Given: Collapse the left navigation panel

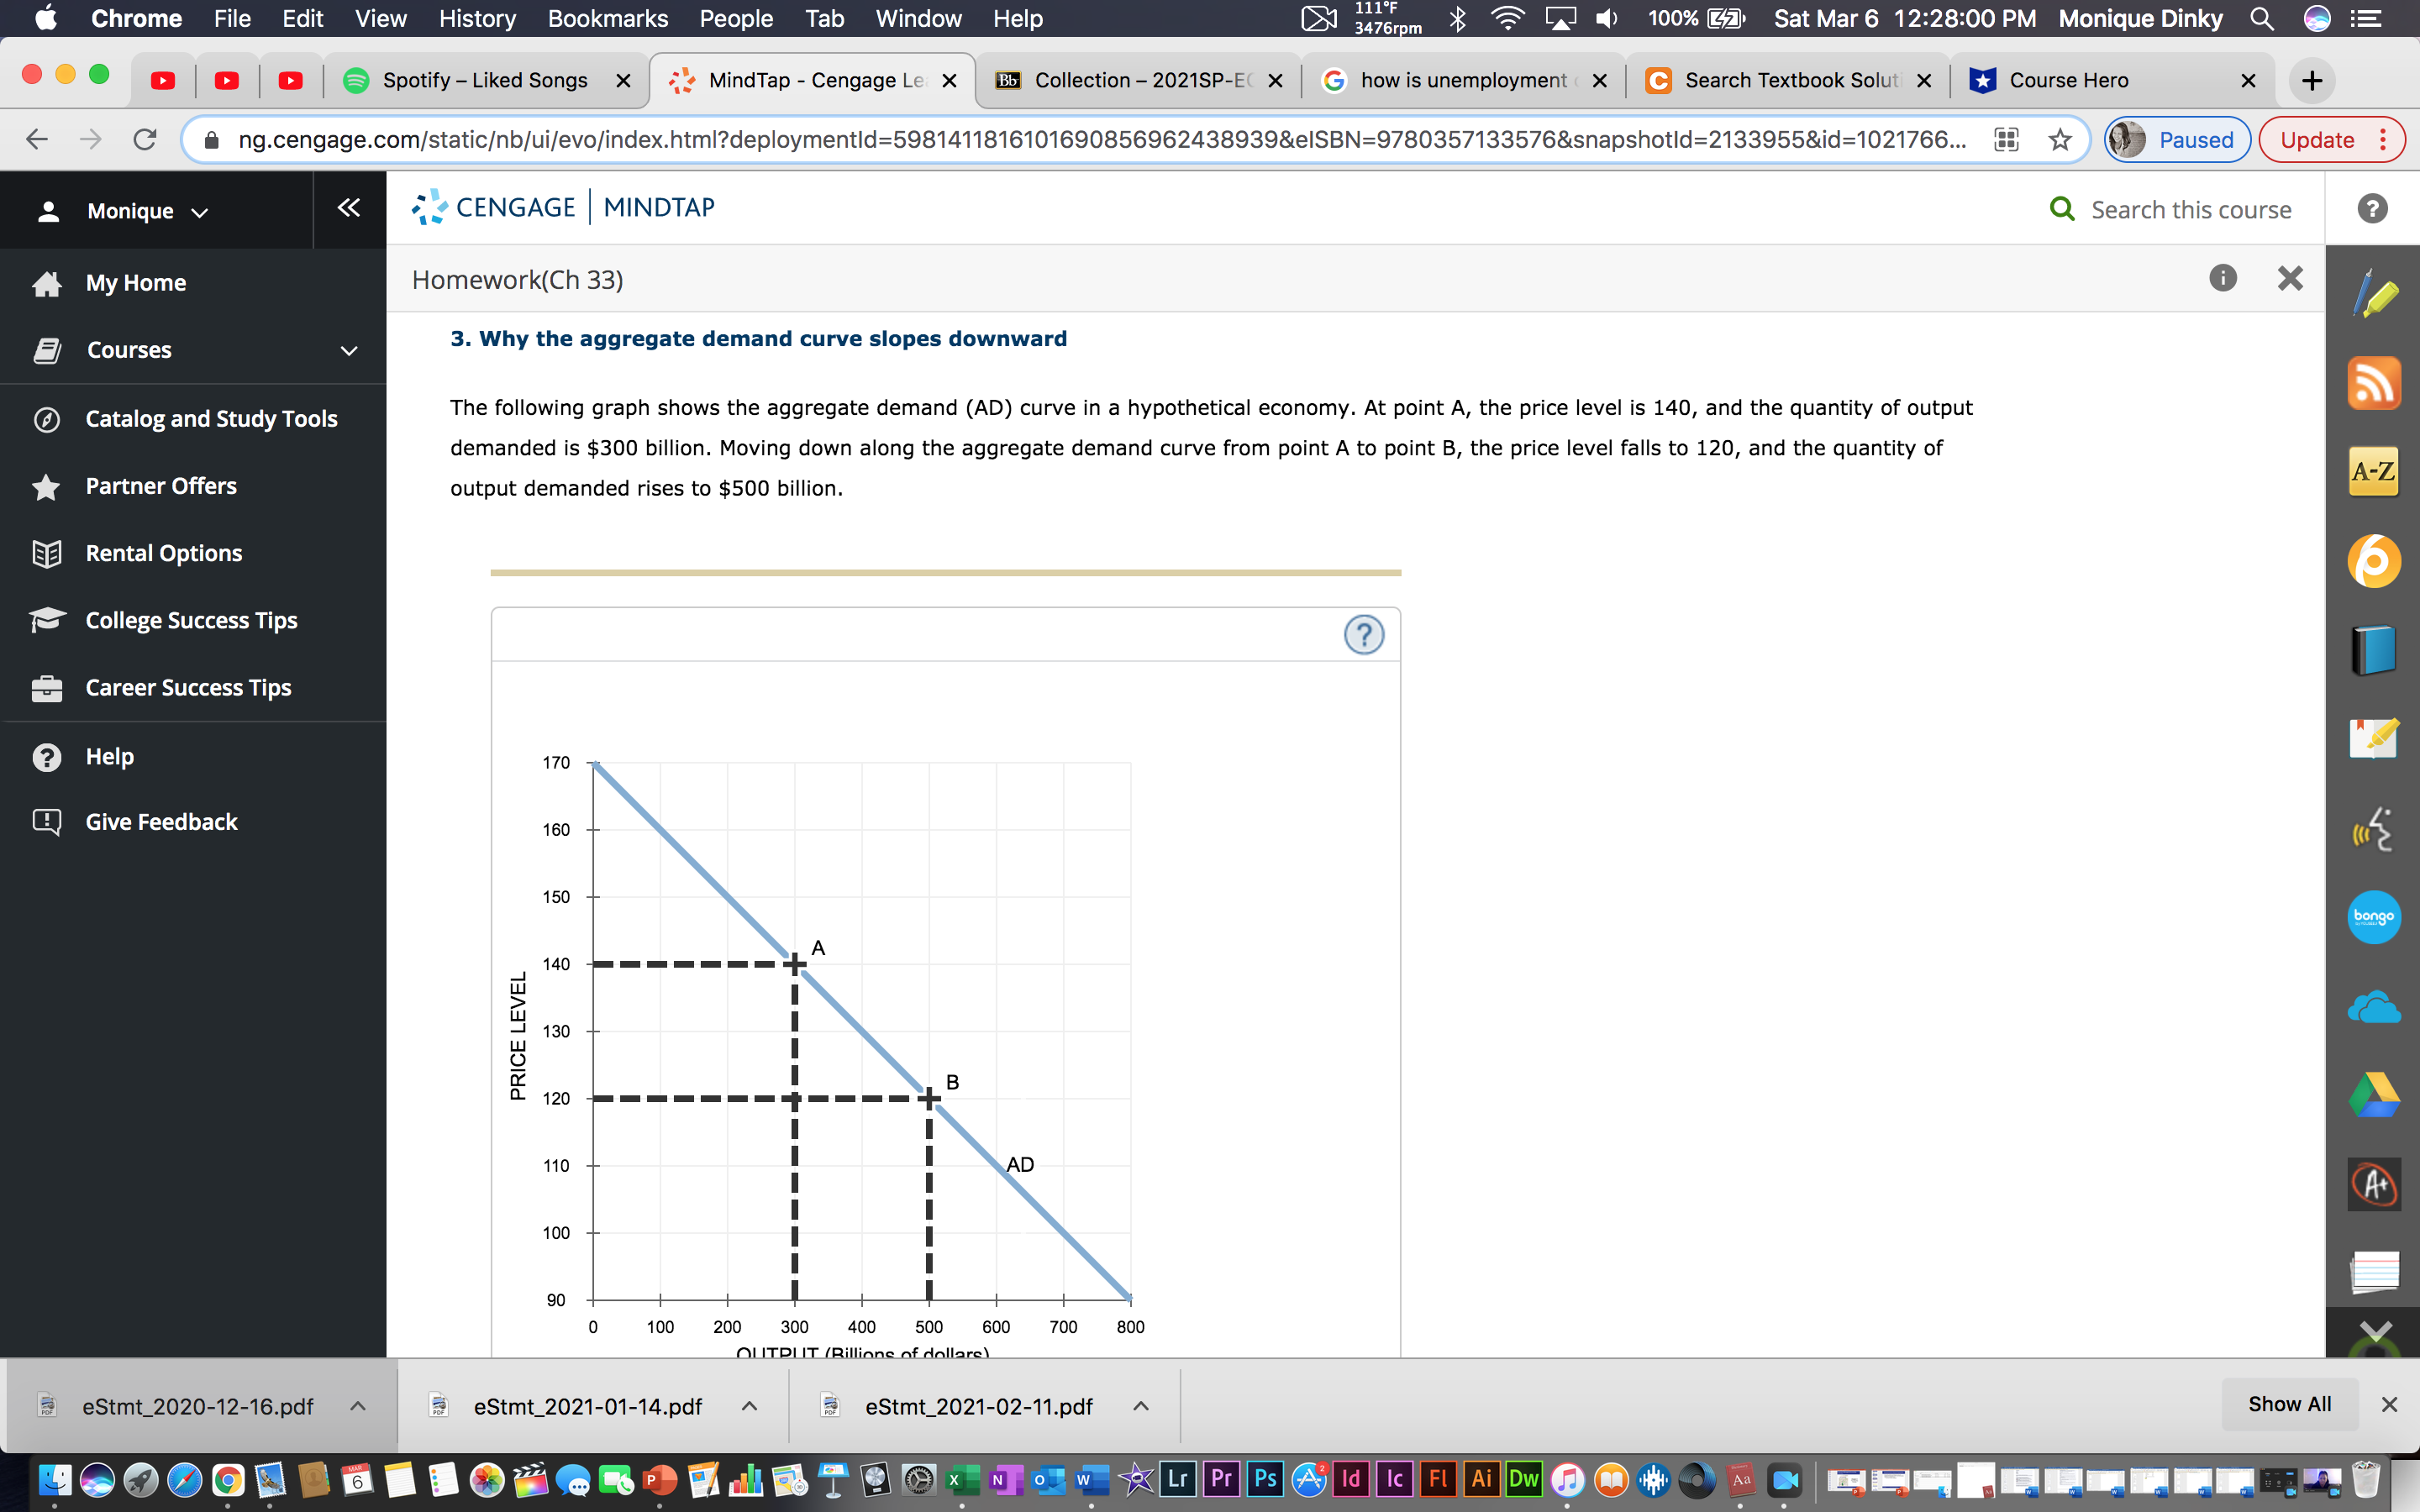Looking at the screenshot, I should [x=348, y=208].
